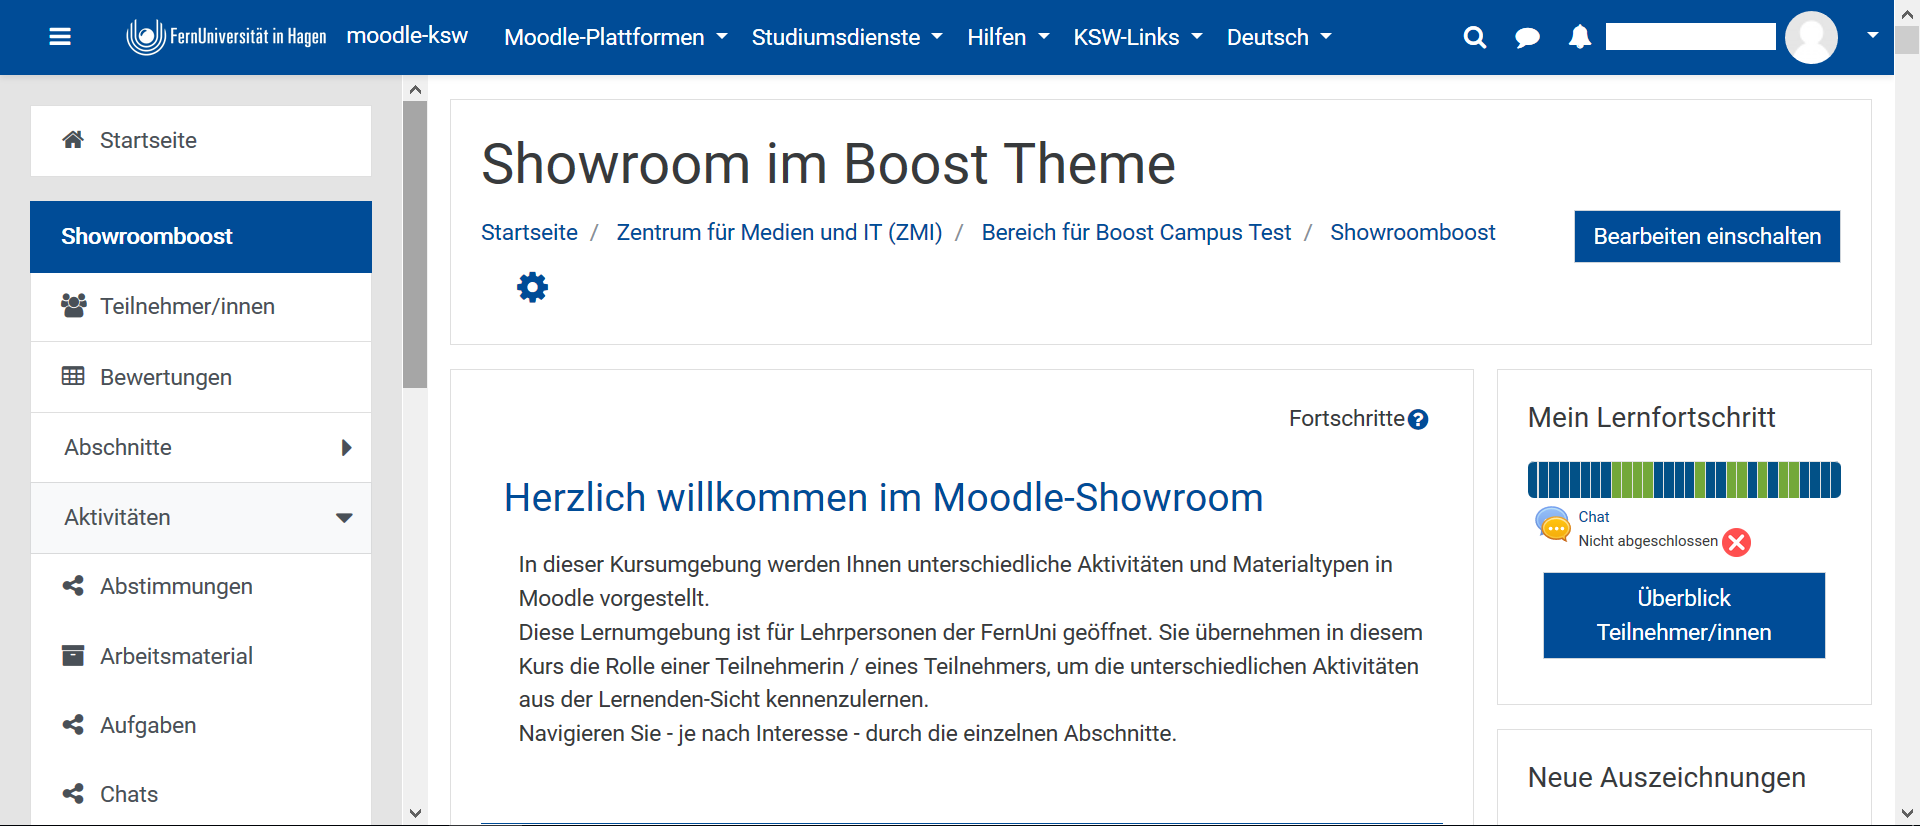The image size is (1920, 826).
Task: Open the FernUniversität in Hagen logo link
Action: 227,37
